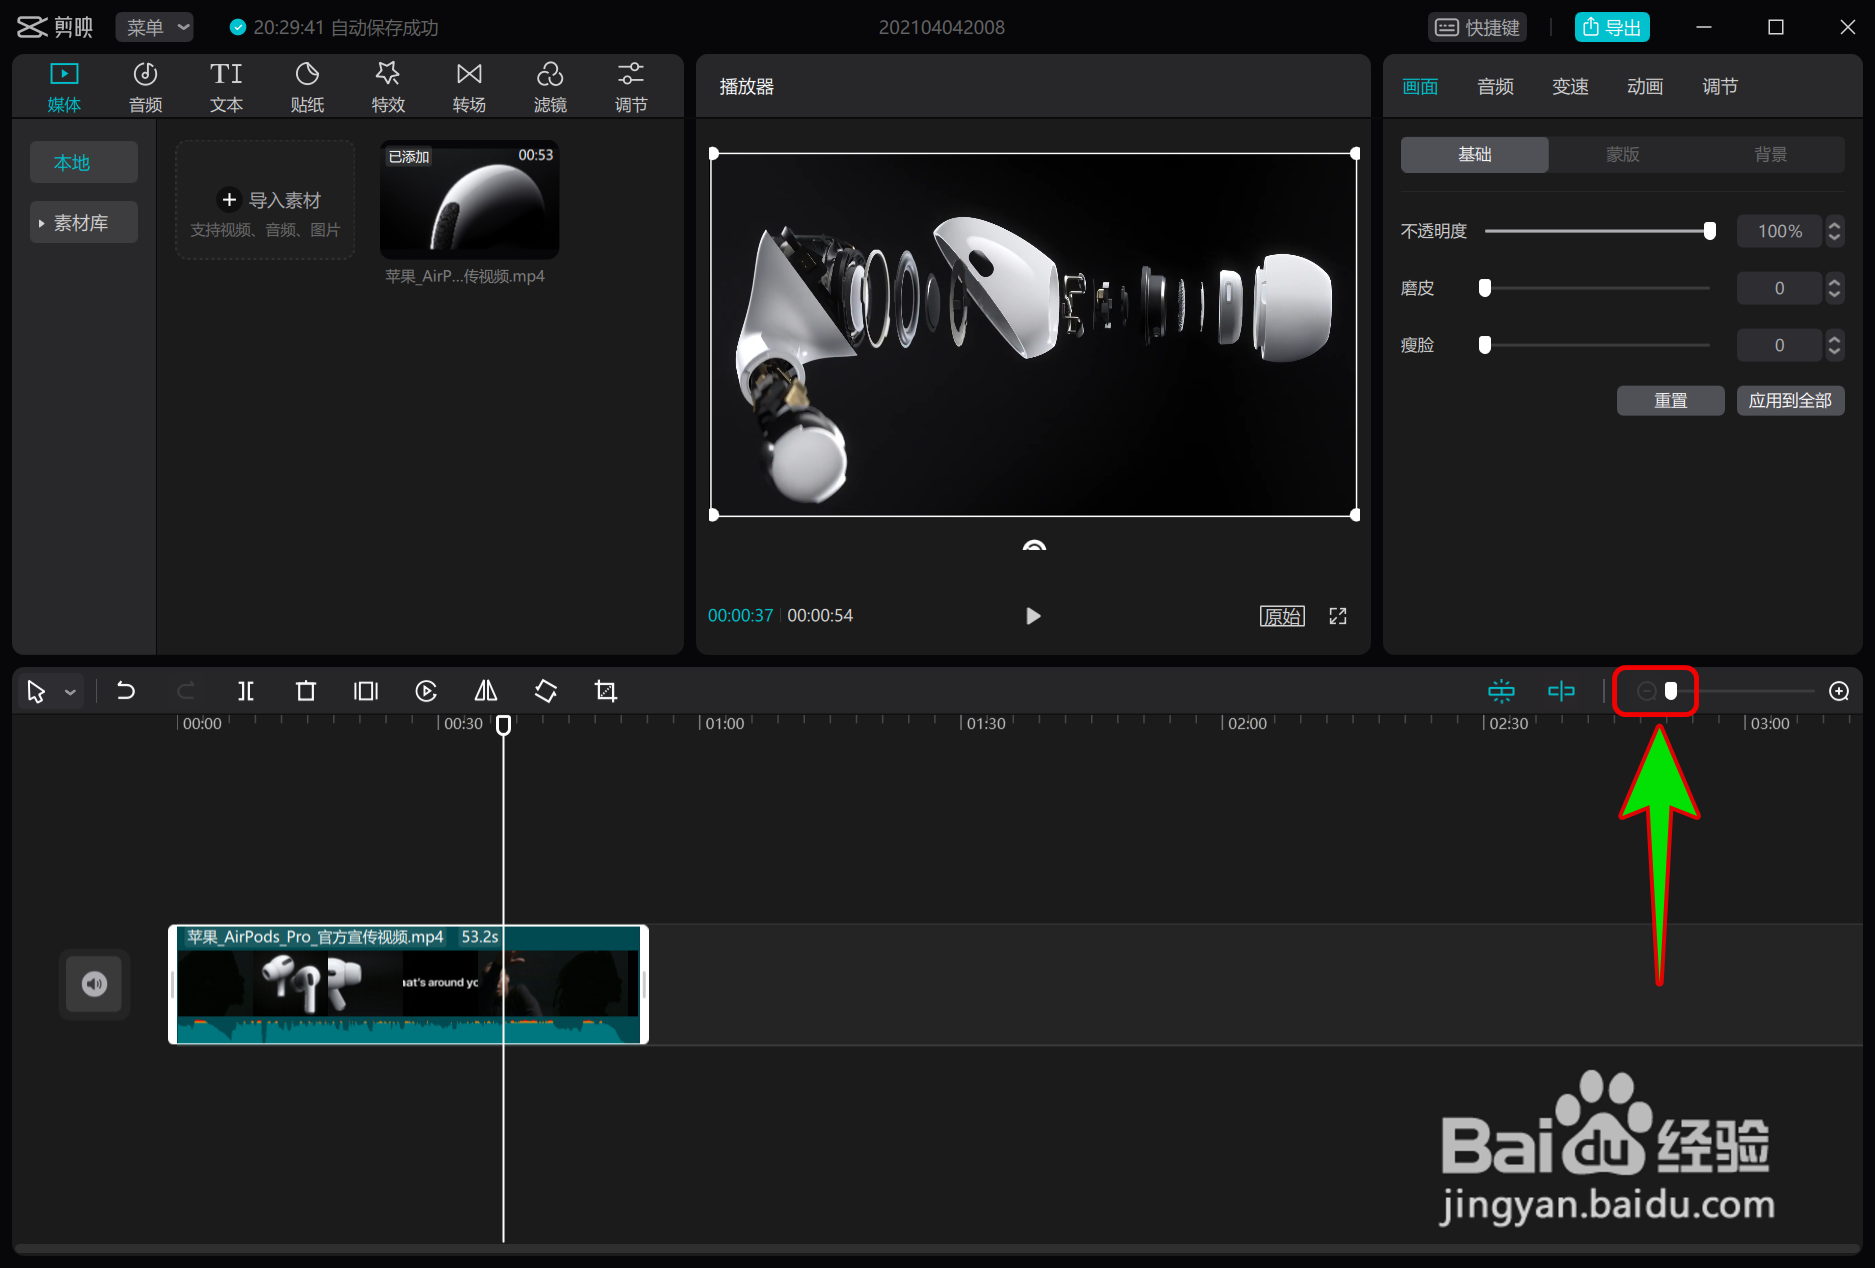This screenshot has height=1268, width=1875.
Task: Open the 特效 effects tab
Action: (388, 87)
